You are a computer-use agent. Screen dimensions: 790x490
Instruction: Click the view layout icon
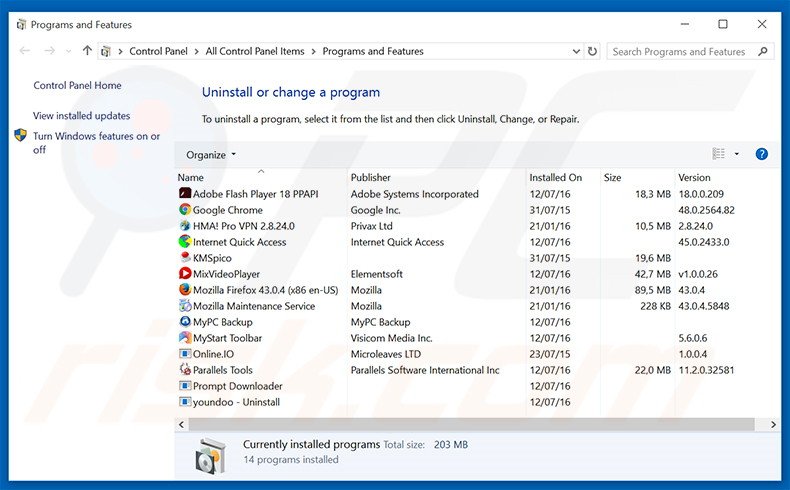pyautogui.click(x=718, y=154)
